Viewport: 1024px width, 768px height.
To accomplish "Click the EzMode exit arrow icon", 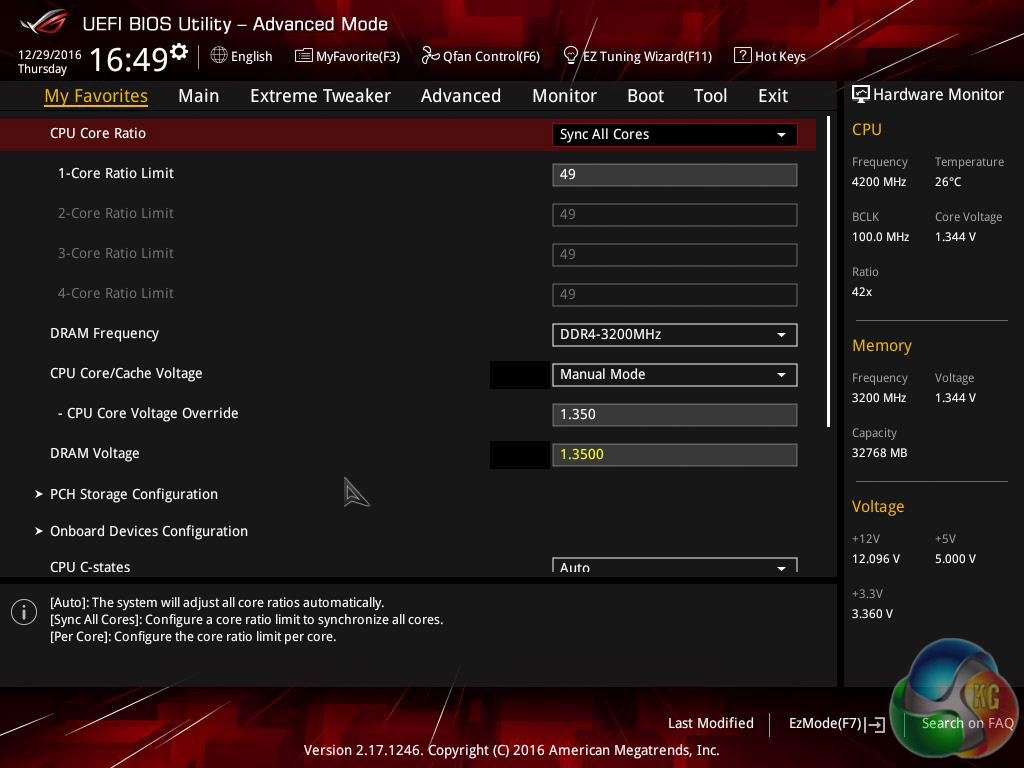I will point(876,724).
